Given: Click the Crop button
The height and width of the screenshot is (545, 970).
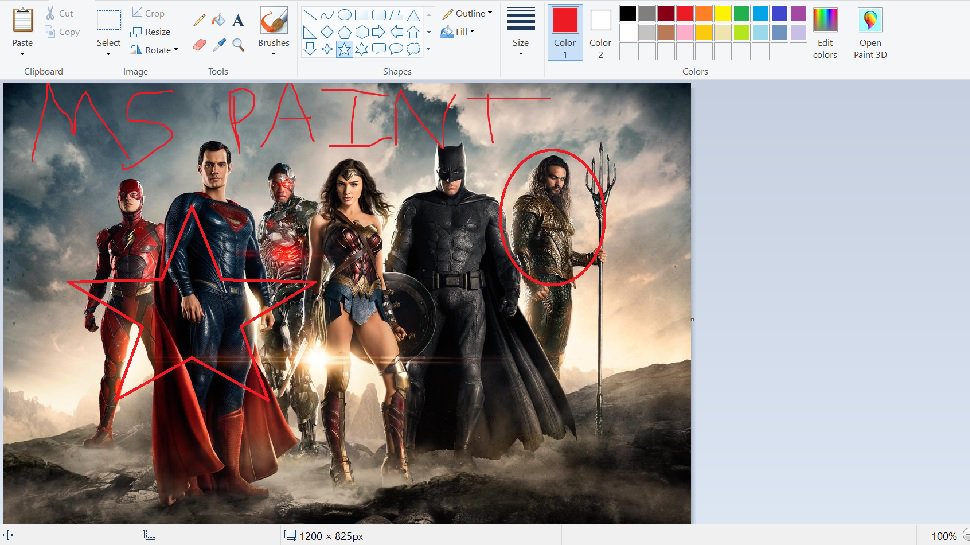Looking at the screenshot, I should pos(148,13).
